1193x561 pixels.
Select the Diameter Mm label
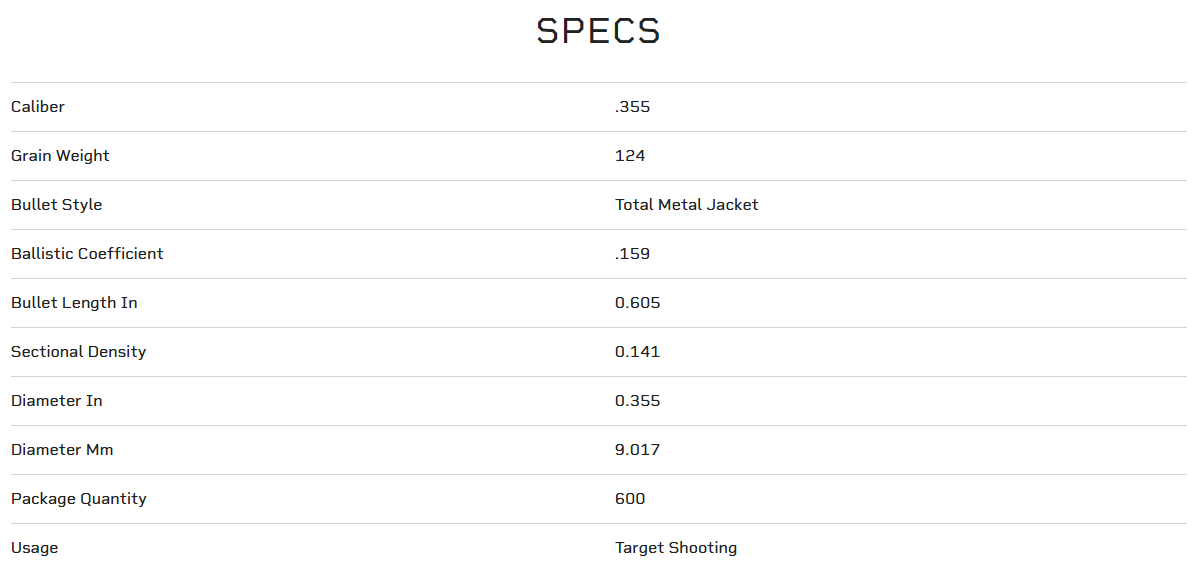[62, 450]
